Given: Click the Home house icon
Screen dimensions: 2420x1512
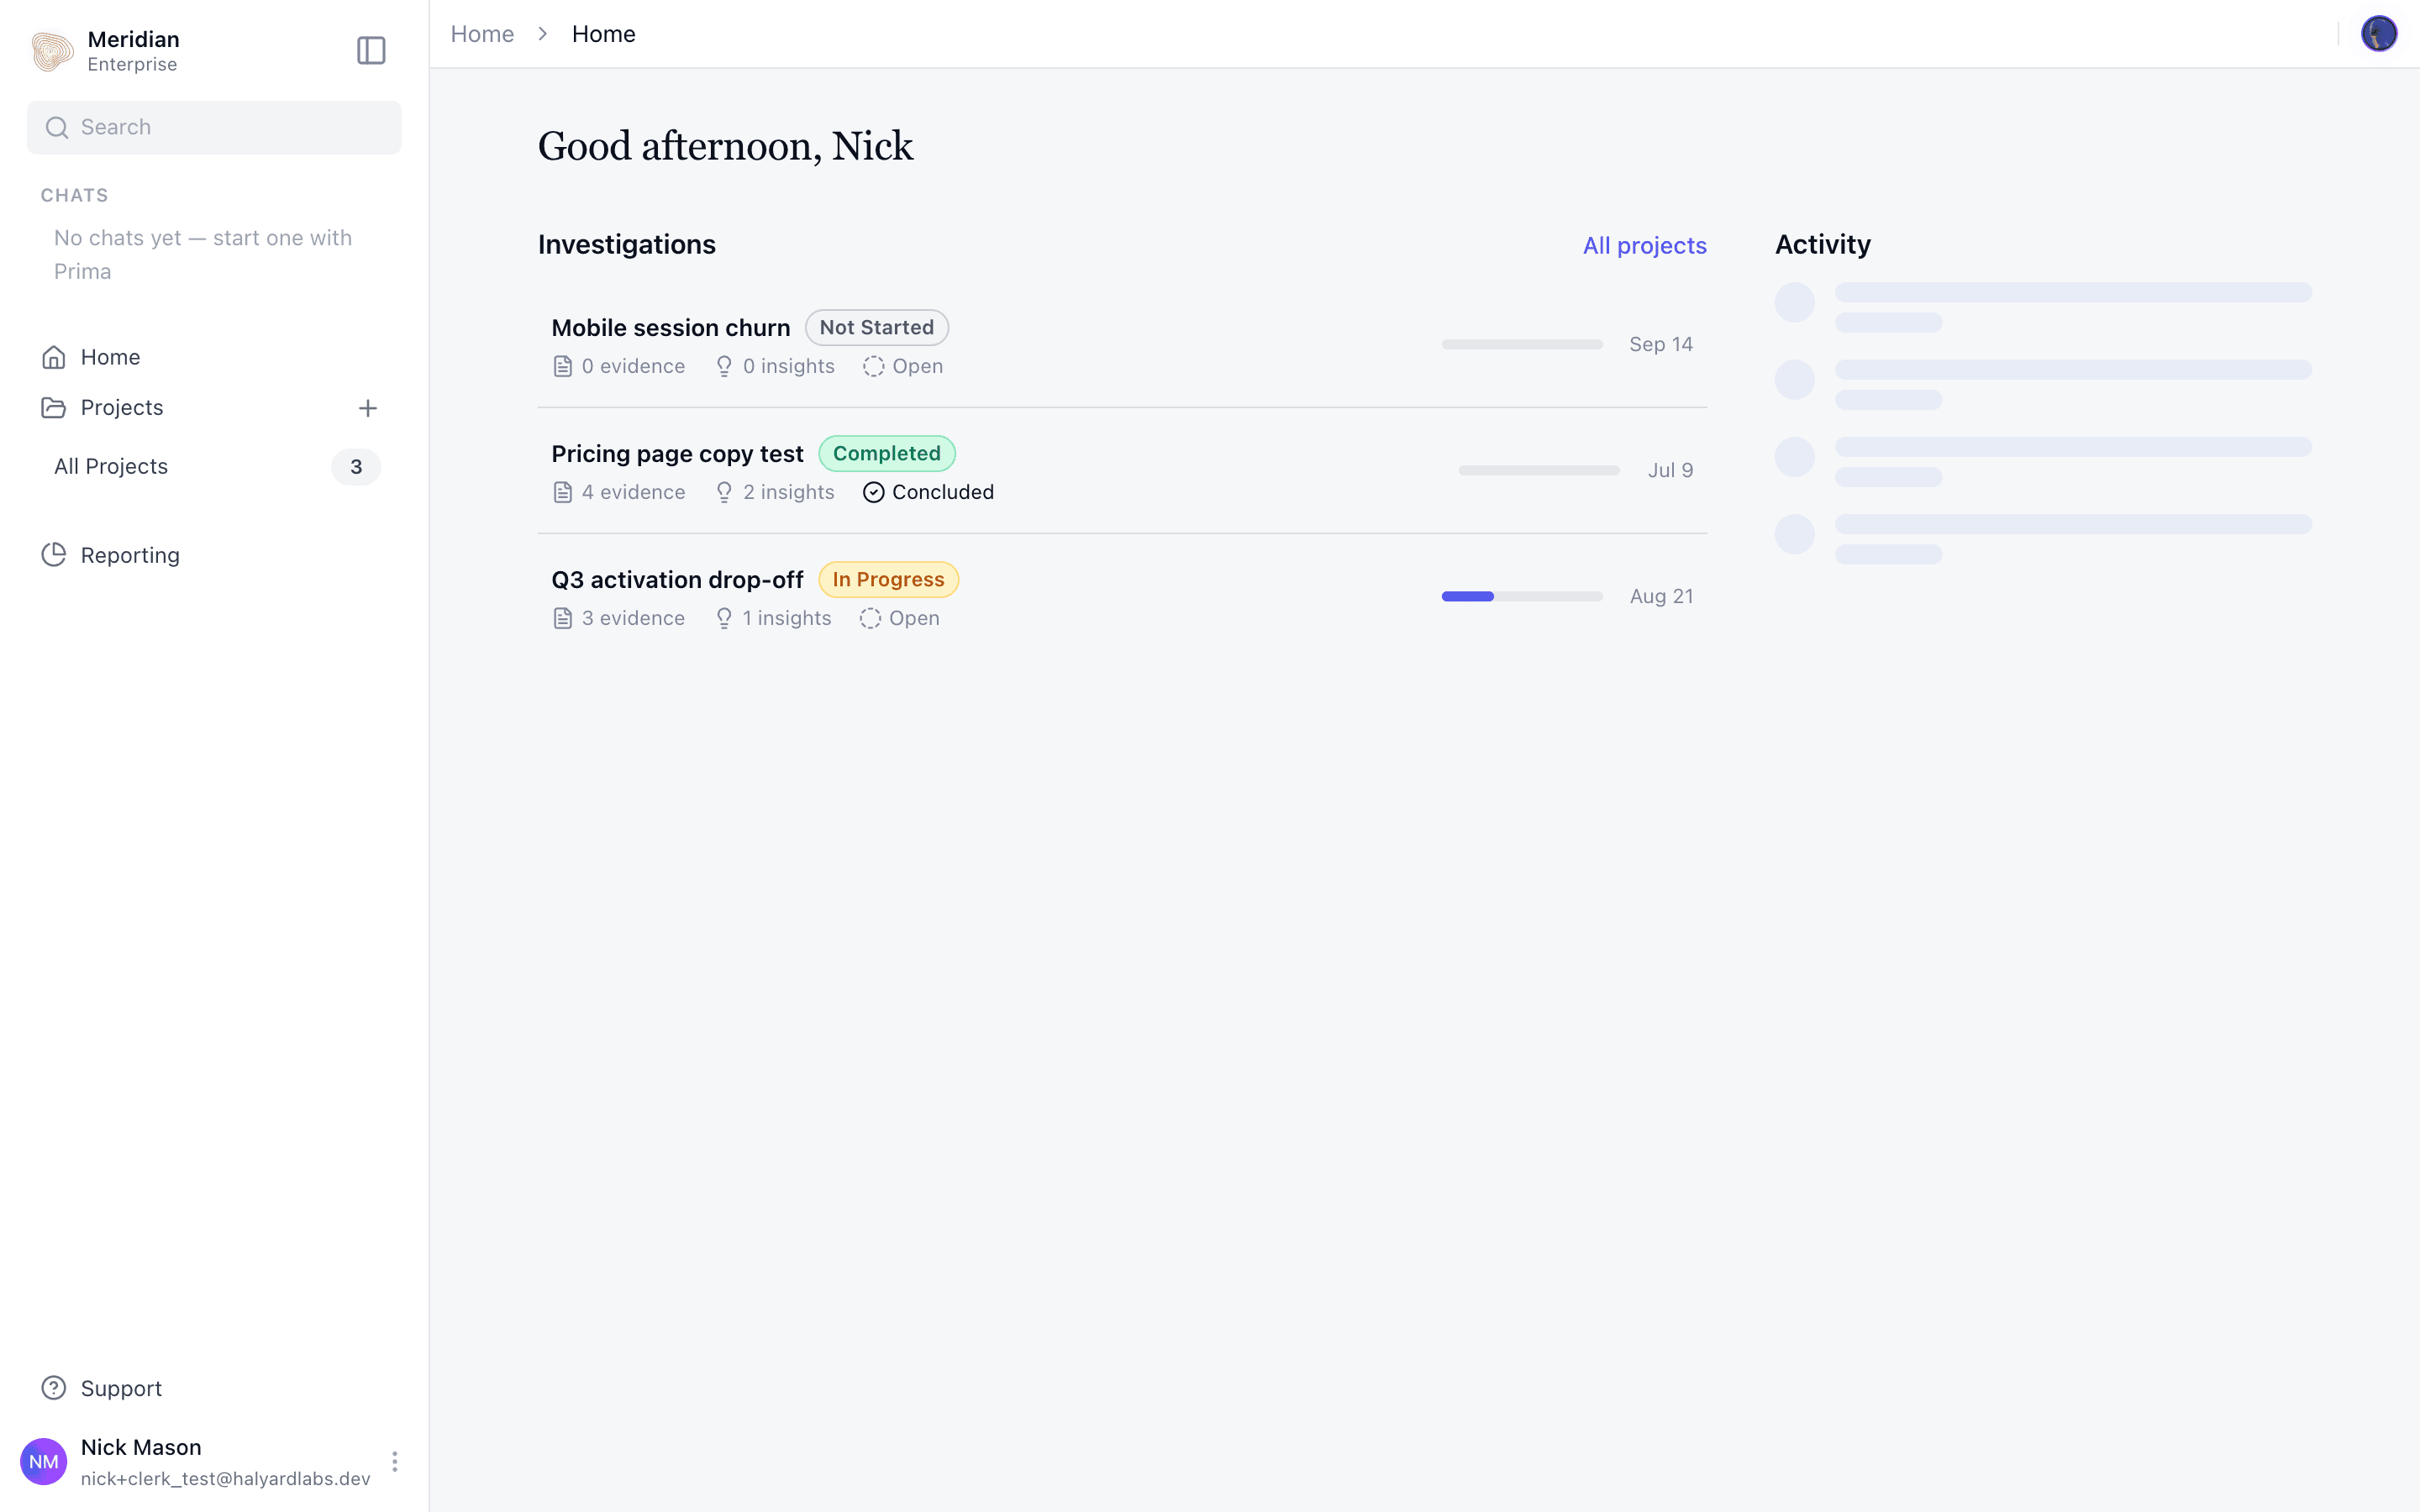Looking at the screenshot, I should tap(54, 357).
